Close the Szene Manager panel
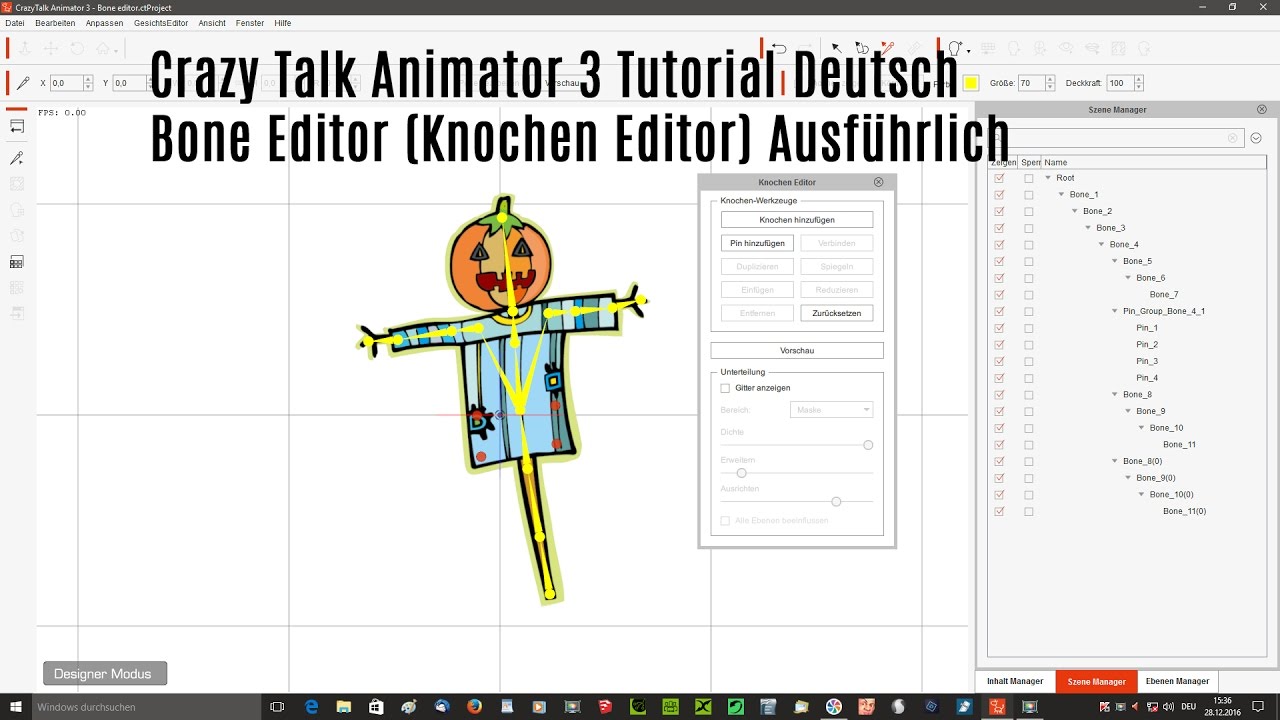Image resolution: width=1280 pixels, height=720 pixels. [x=1262, y=109]
